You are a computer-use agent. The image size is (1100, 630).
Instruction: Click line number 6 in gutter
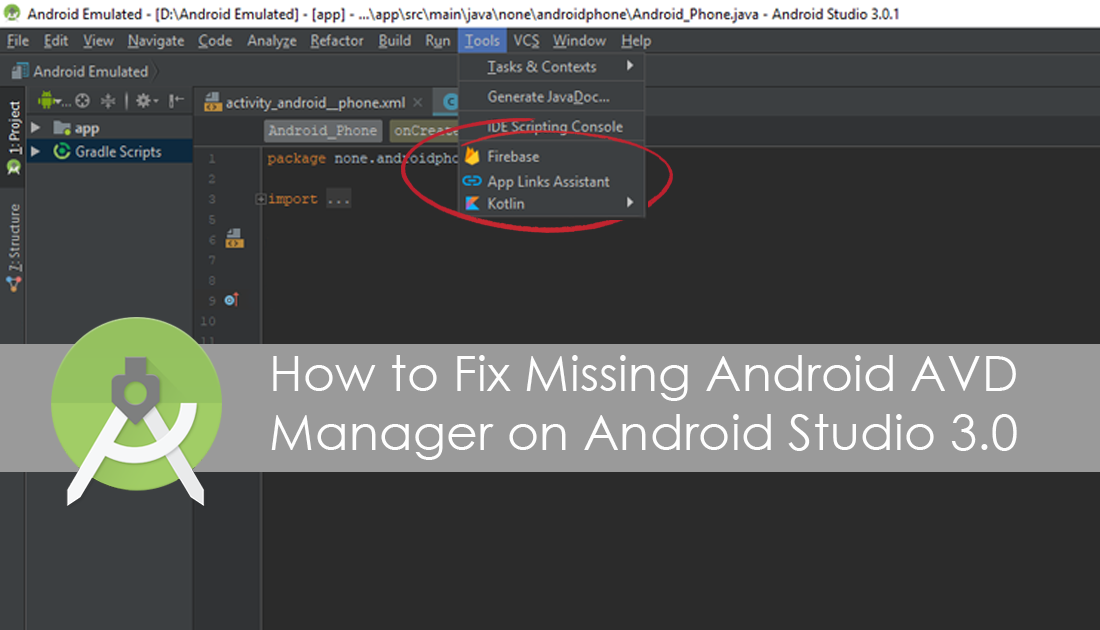pos(212,240)
